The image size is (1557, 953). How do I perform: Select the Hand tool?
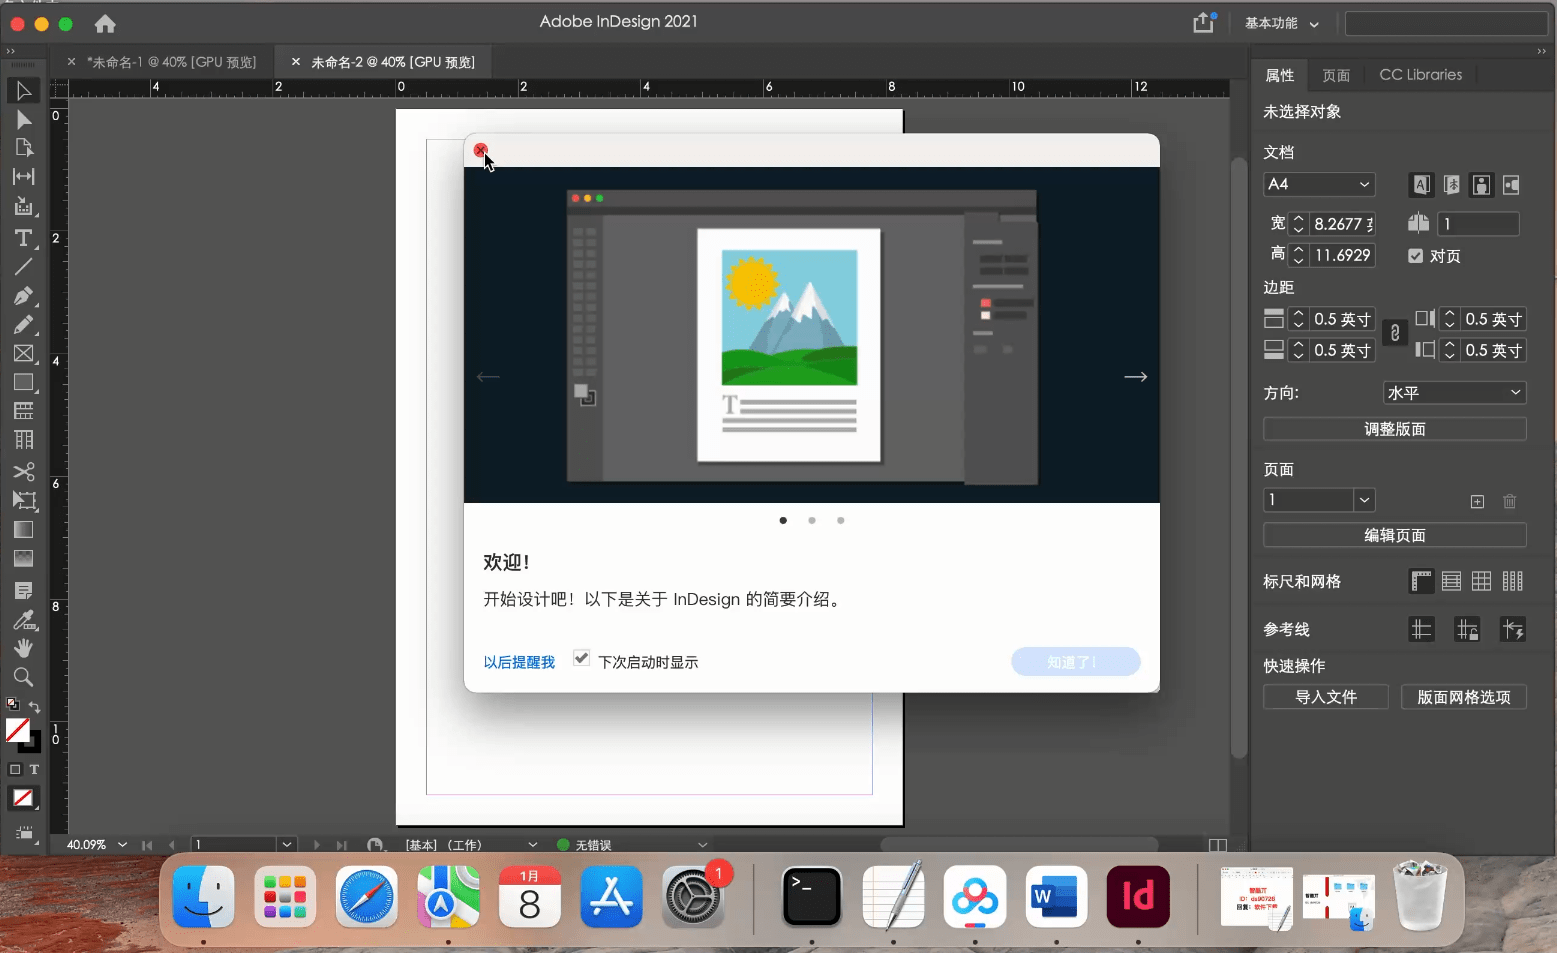(23, 648)
